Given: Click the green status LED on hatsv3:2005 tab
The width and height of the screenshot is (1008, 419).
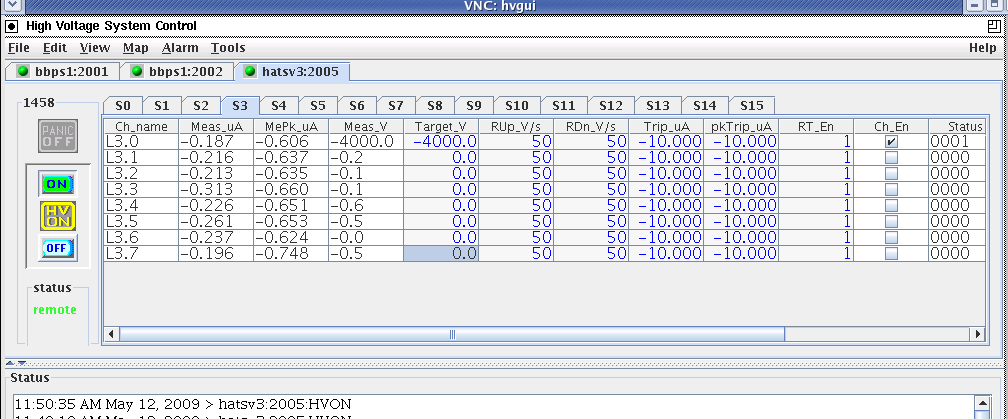Looking at the screenshot, I should (250, 71).
